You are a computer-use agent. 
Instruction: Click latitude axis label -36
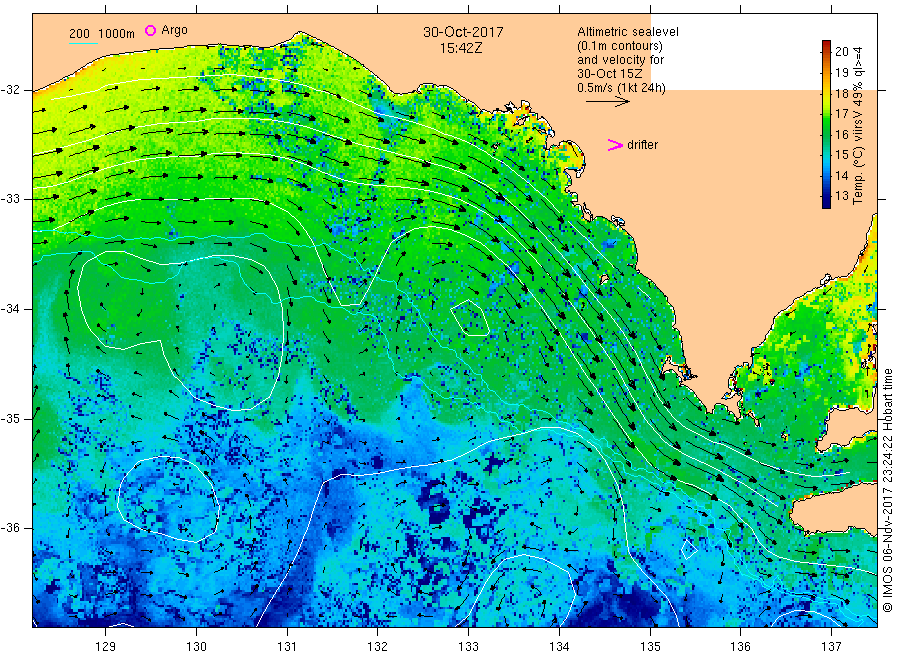click(10, 528)
